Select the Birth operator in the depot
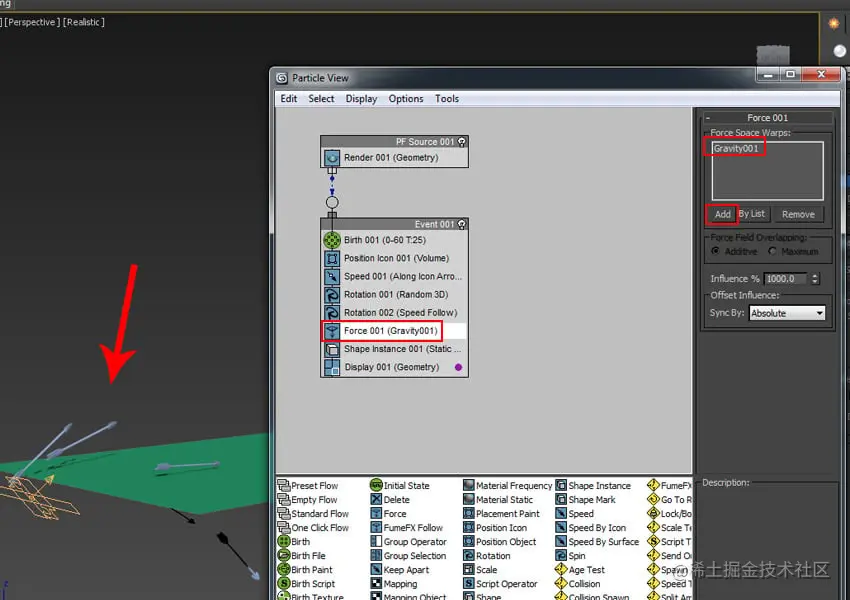The height and width of the screenshot is (600, 850). tap(293, 541)
